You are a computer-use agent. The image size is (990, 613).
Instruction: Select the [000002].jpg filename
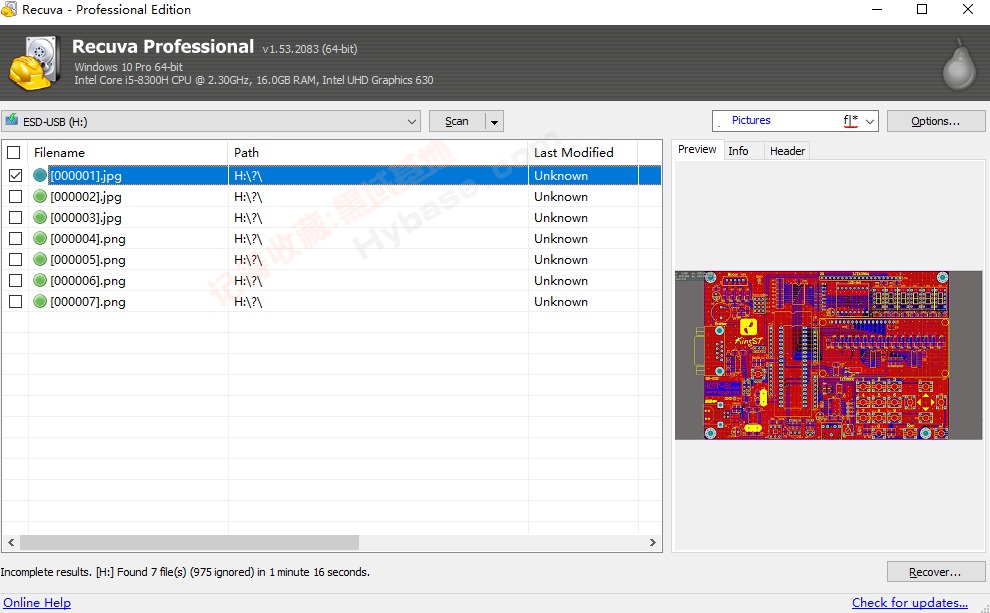pyautogui.click(x=86, y=196)
